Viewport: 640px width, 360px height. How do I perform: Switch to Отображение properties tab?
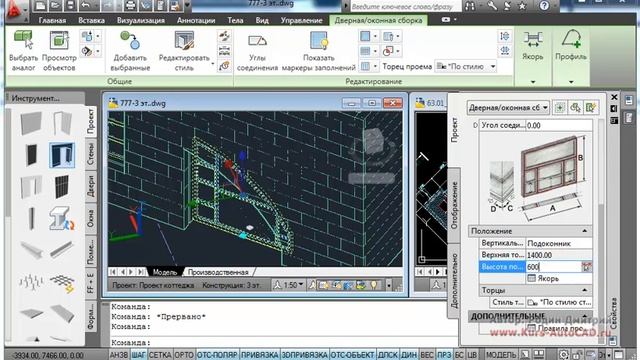[454, 205]
